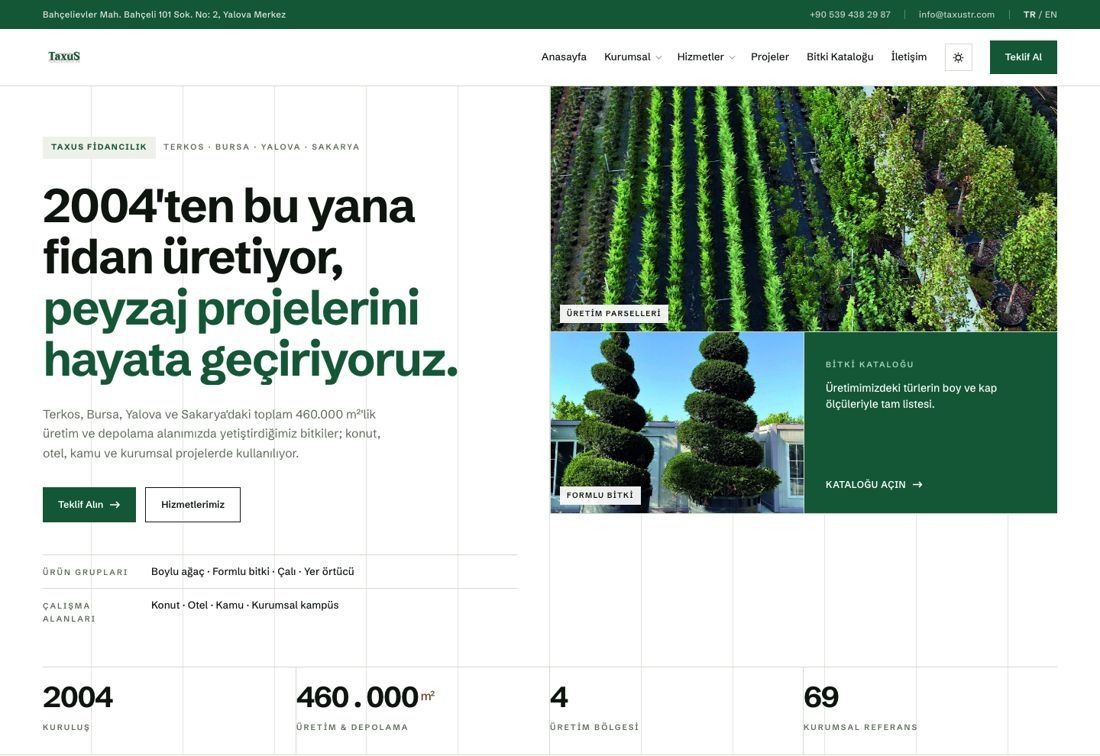1100x756 pixels.
Task: Click the 2004 Kuruluş statistic
Action: coord(77,706)
